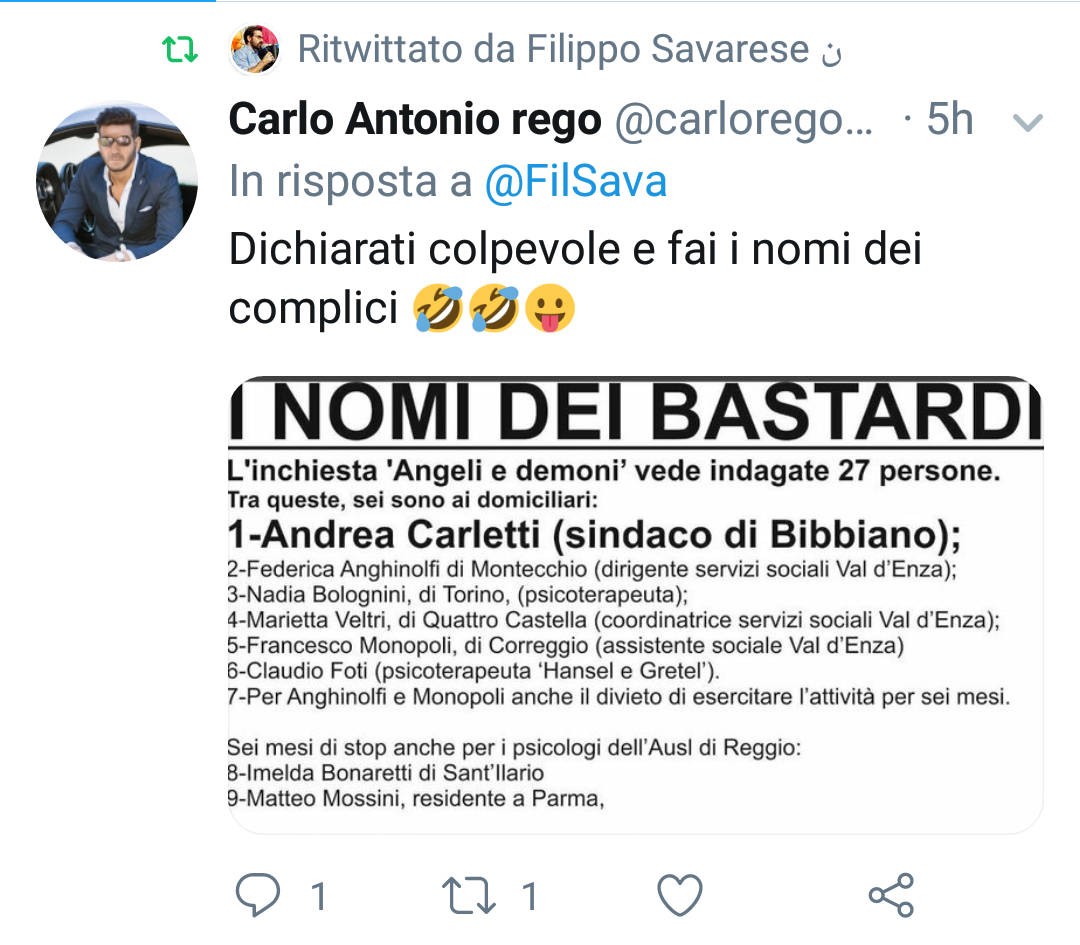This screenshot has height=945, width=1080.
Task: Click 'Ritwittato da Filippo Savarese' label
Action: coord(553,49)
